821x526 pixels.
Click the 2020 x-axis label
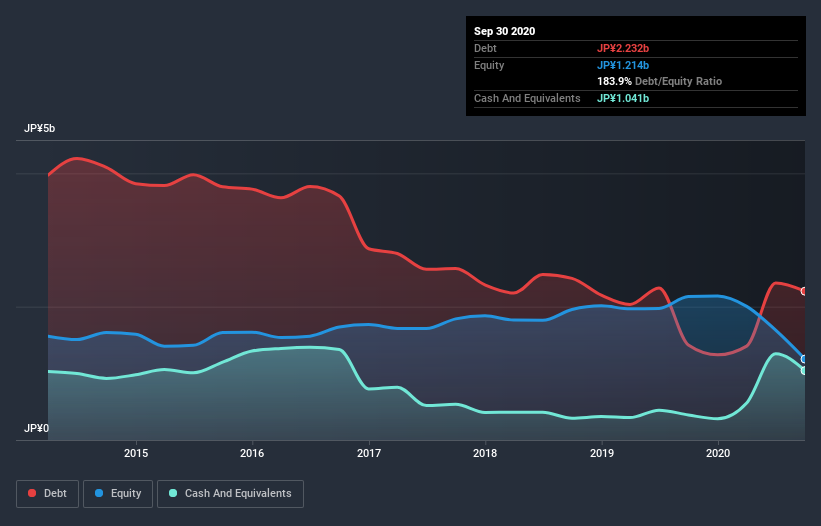point(718,453)
